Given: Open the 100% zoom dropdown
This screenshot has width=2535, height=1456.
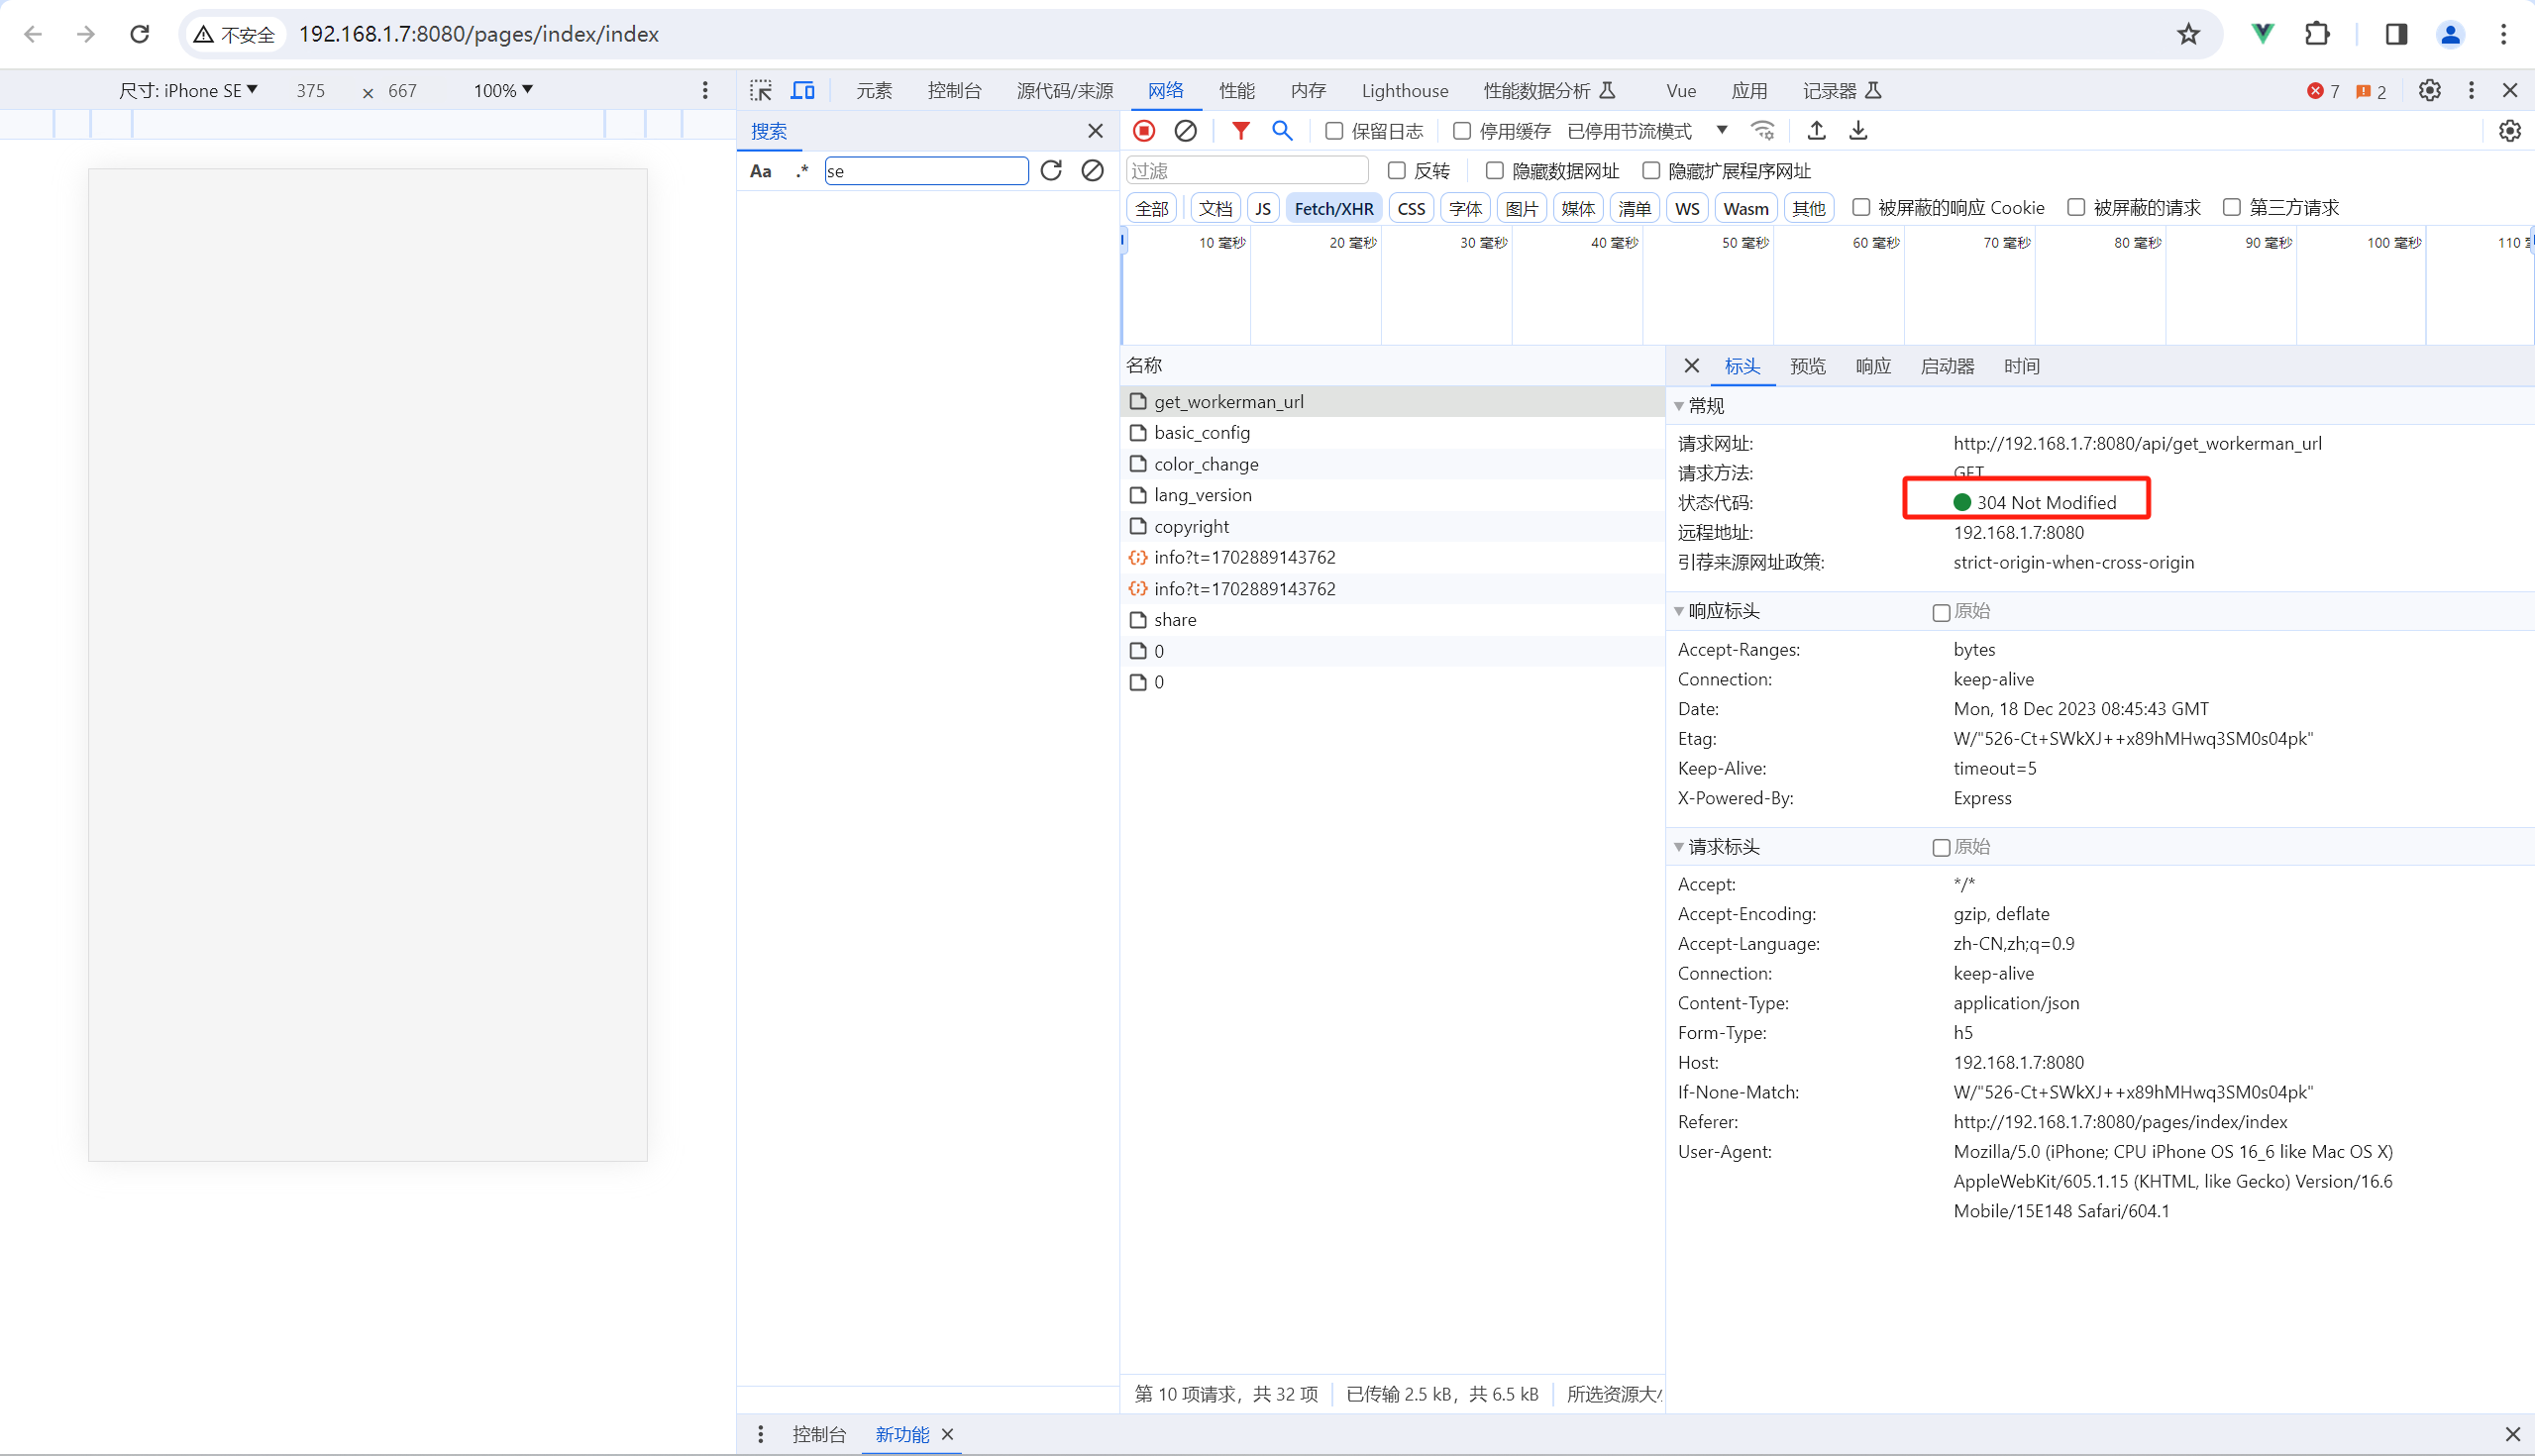Looking at the screenshot, I should point(503,91).
